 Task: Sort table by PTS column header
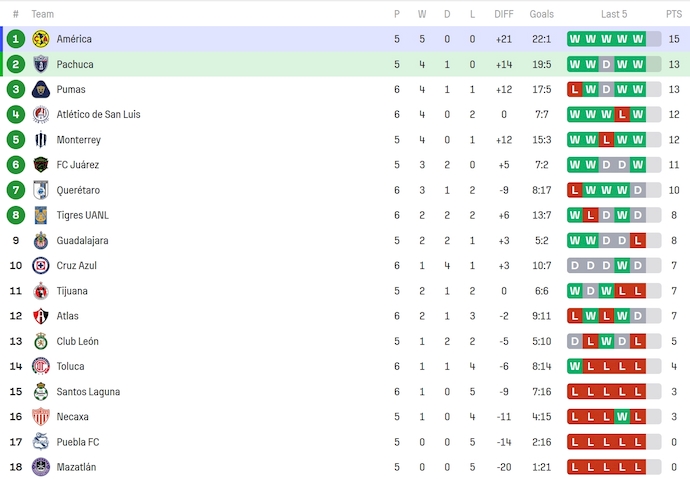(x=674, y=14)
